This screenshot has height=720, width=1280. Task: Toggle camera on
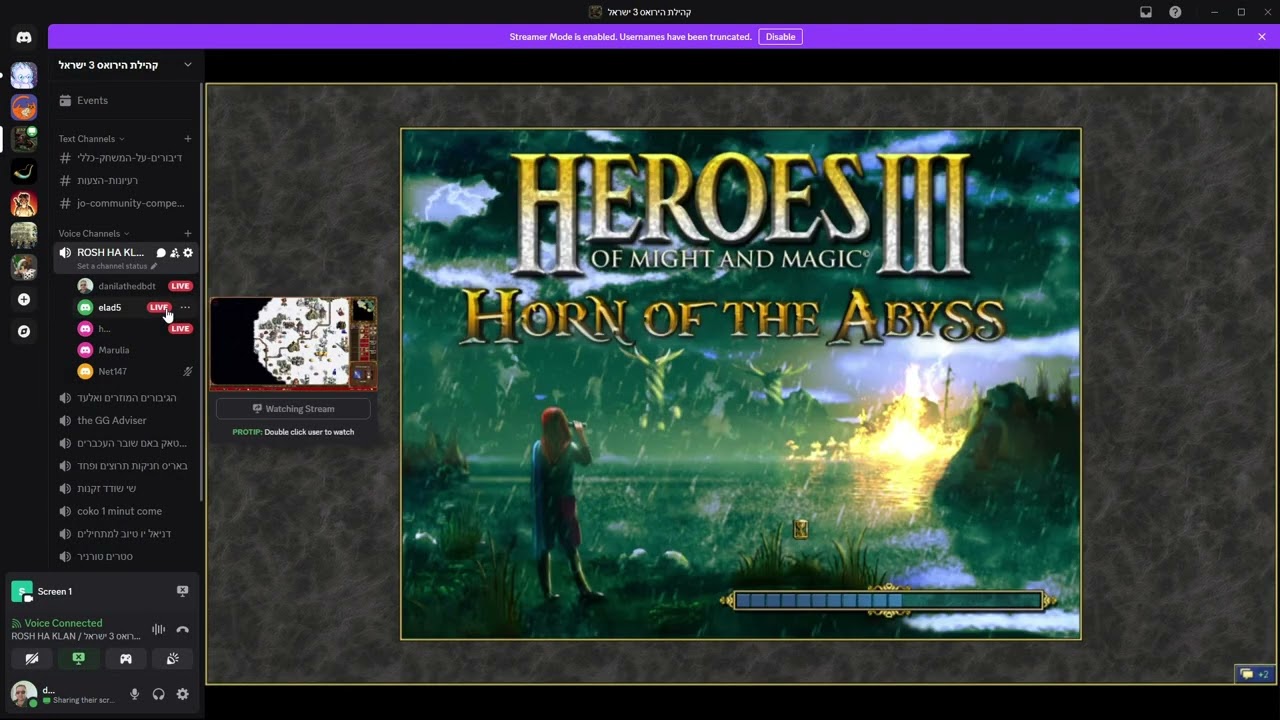pyautogui.click(x=32, y=659)
